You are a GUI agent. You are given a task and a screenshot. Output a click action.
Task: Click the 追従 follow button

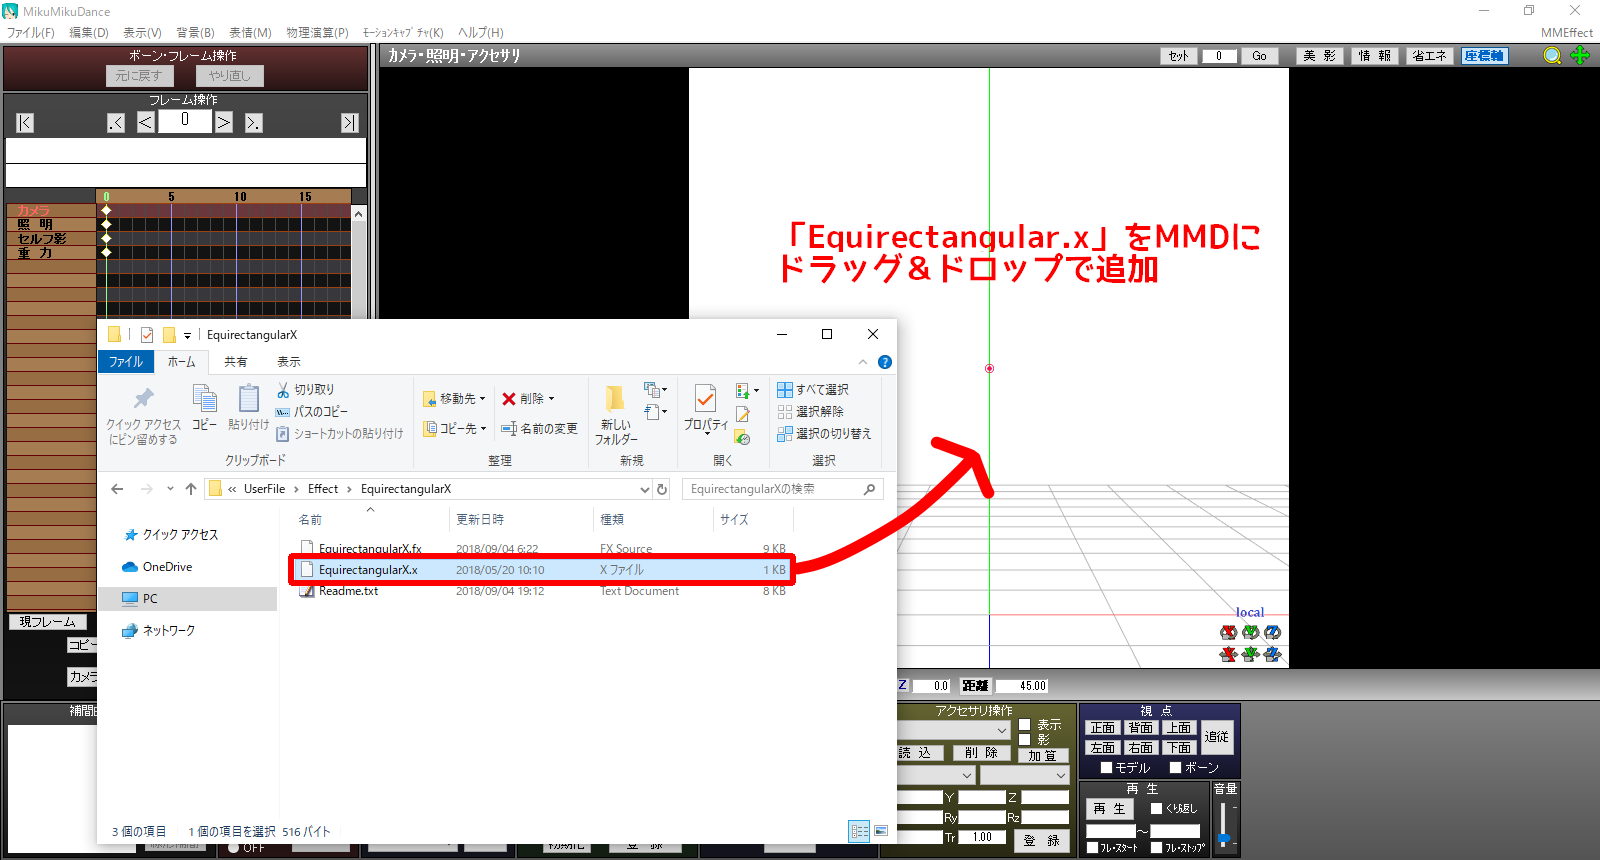(x=1217, y=737)
